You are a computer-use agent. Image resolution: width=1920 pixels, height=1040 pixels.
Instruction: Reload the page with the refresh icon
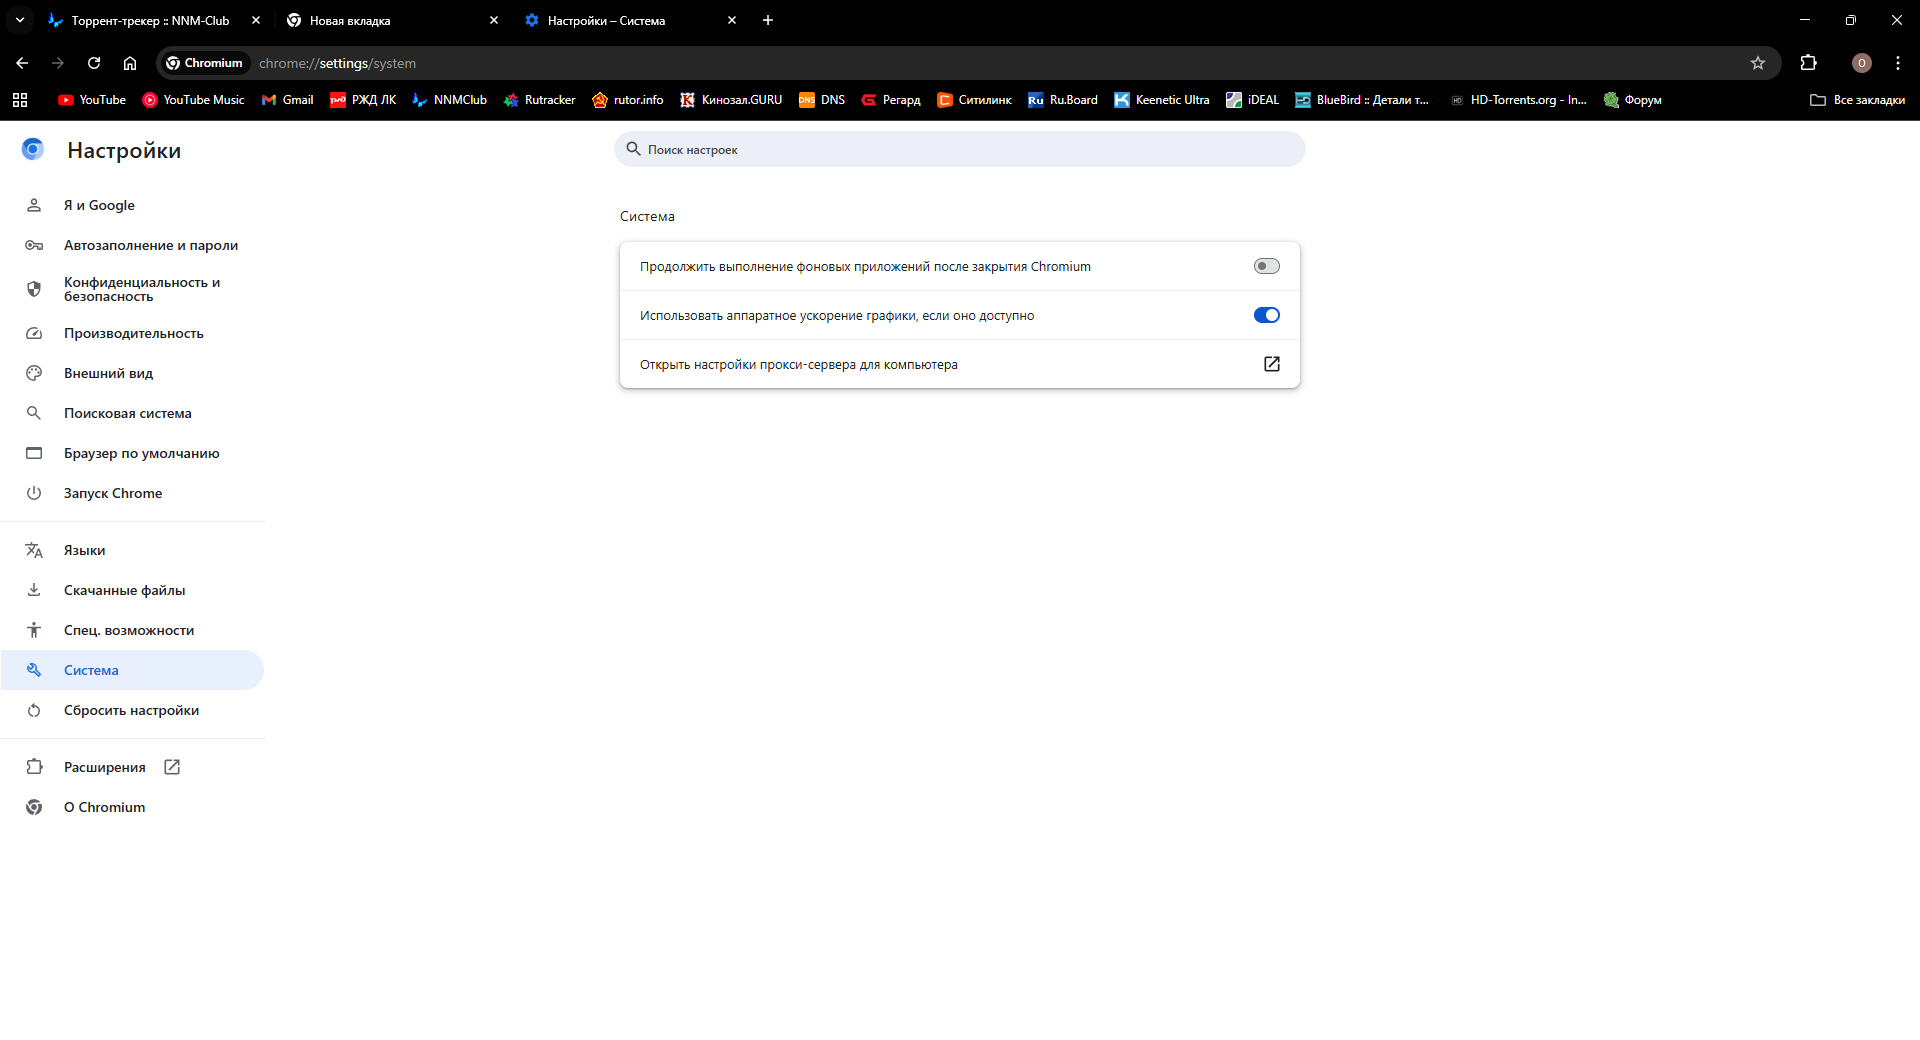point(94,63)
